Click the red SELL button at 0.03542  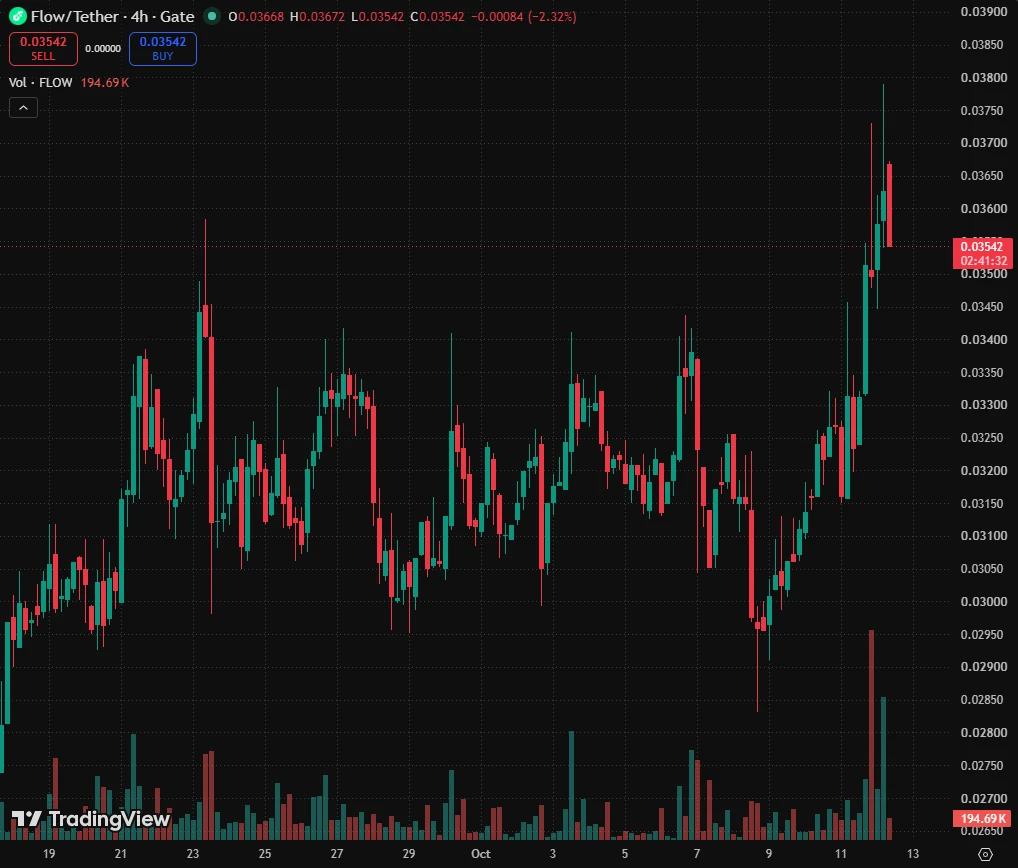(x=43, y=49)
